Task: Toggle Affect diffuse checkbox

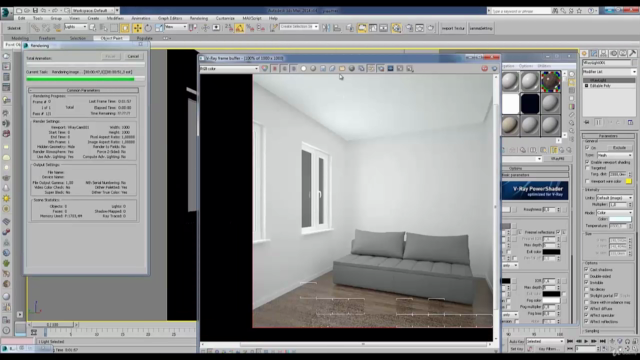Action: point(587,309)
